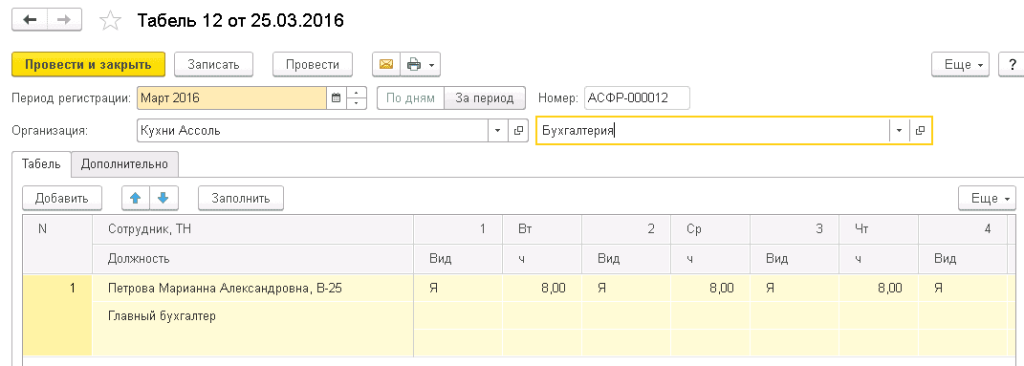Image resolution: width=1024 pixels, height=366 pixels.
Task: Select day 1 hours cell 8,00
Action: click(542, 288)
